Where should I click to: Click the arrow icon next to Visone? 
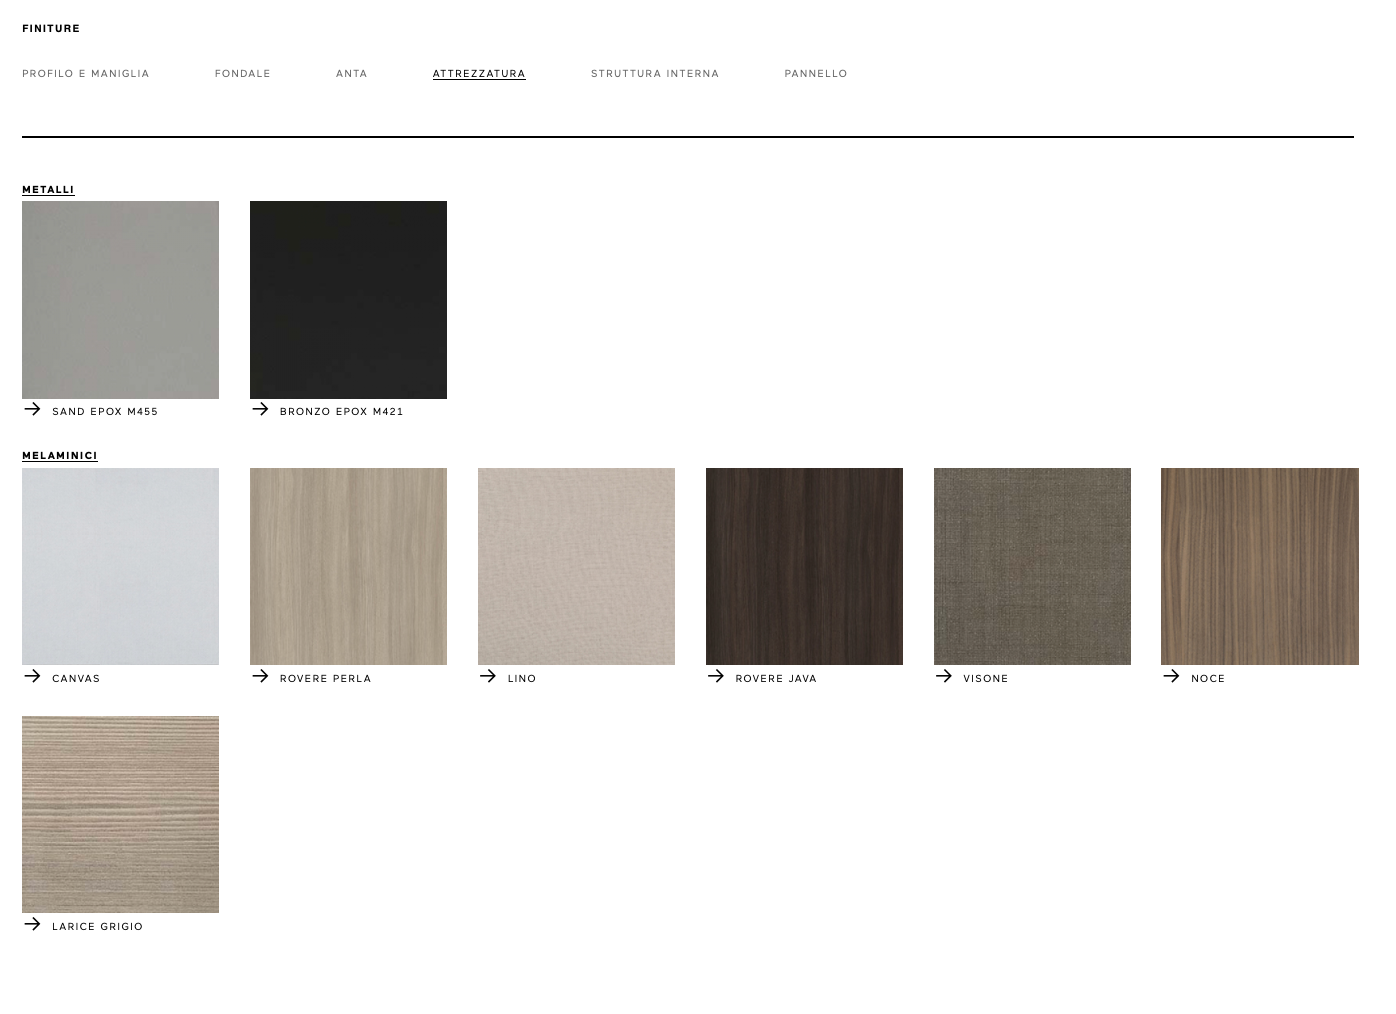tap(943, 676)
